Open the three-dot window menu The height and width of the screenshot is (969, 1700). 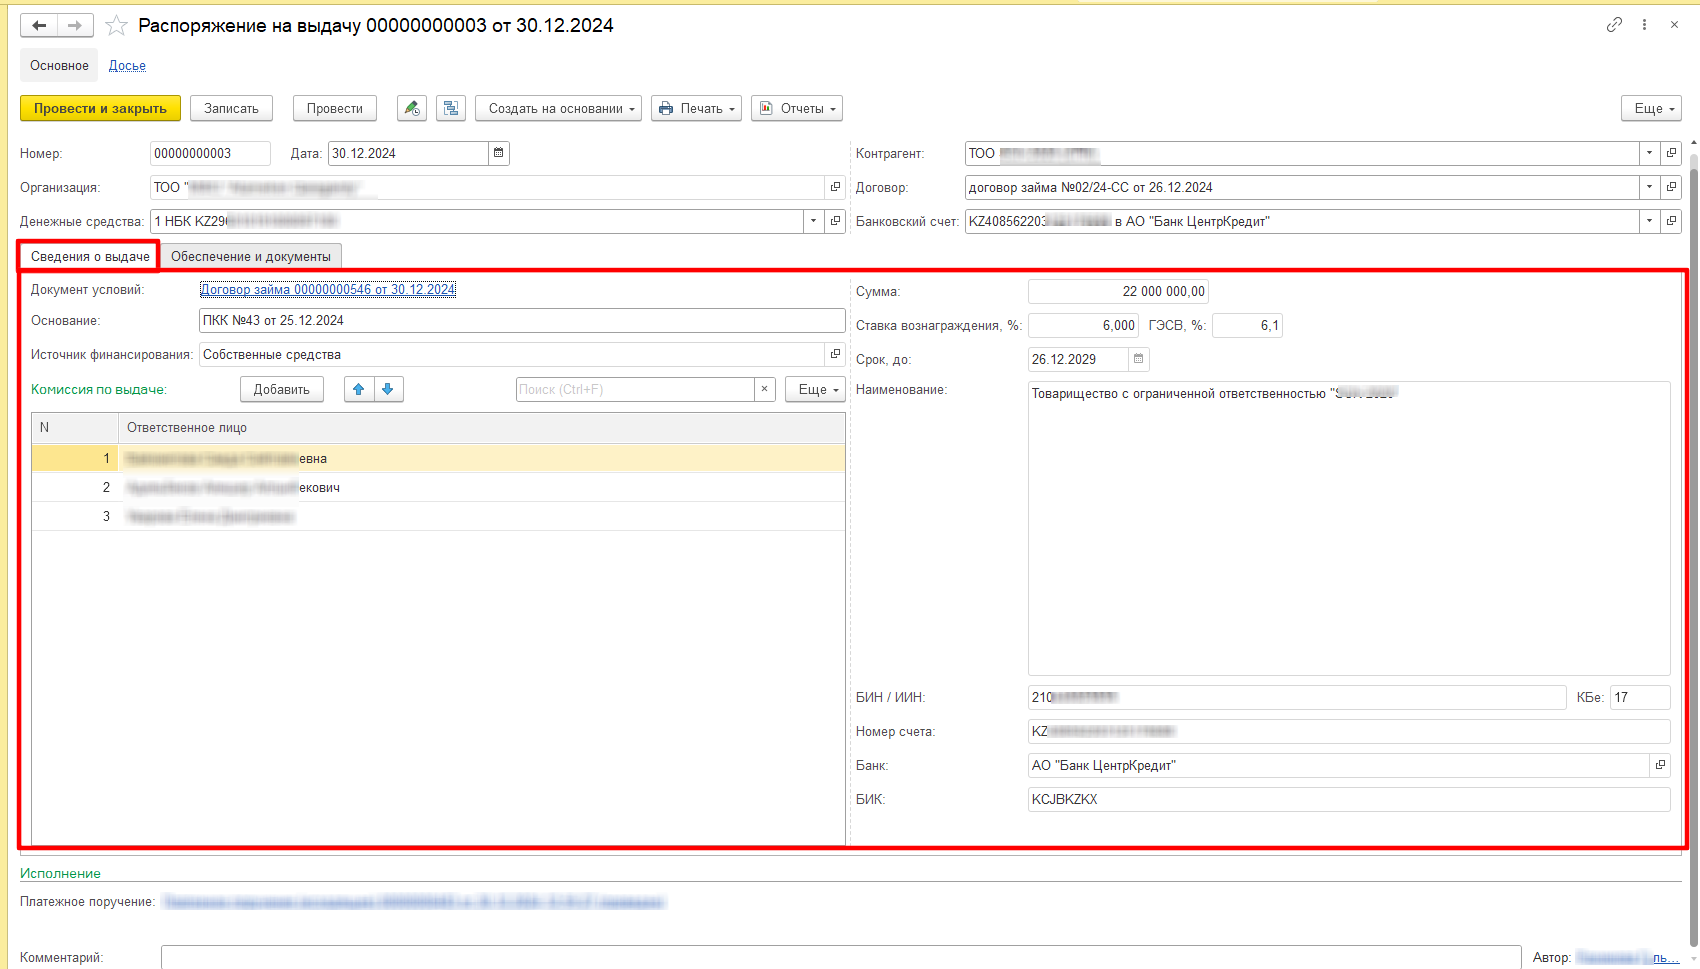(1644, 25)
